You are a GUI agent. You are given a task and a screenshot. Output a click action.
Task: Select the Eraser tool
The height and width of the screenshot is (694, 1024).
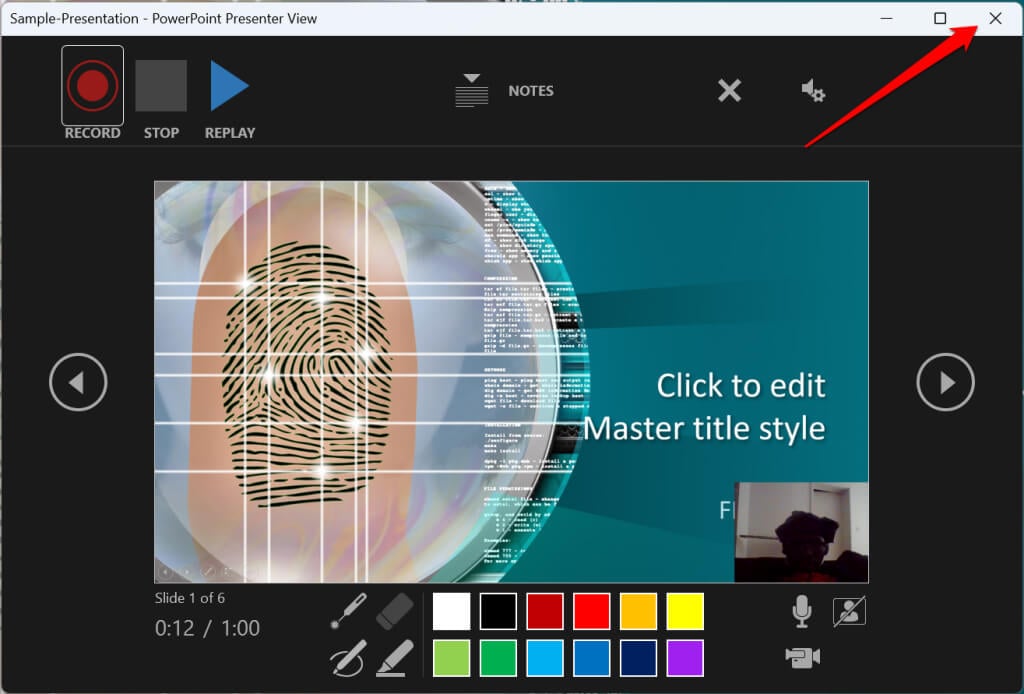(x=395, y=612)
